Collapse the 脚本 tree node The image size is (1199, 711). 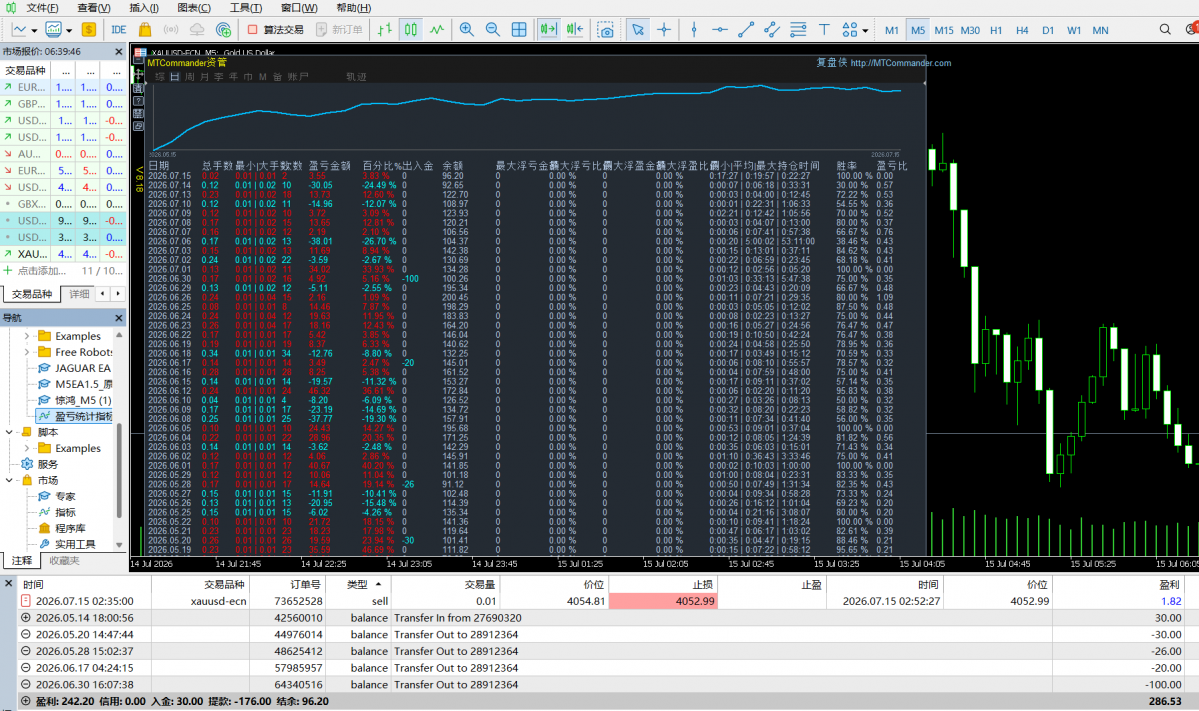pyautogui.click(x=9, y=432)
